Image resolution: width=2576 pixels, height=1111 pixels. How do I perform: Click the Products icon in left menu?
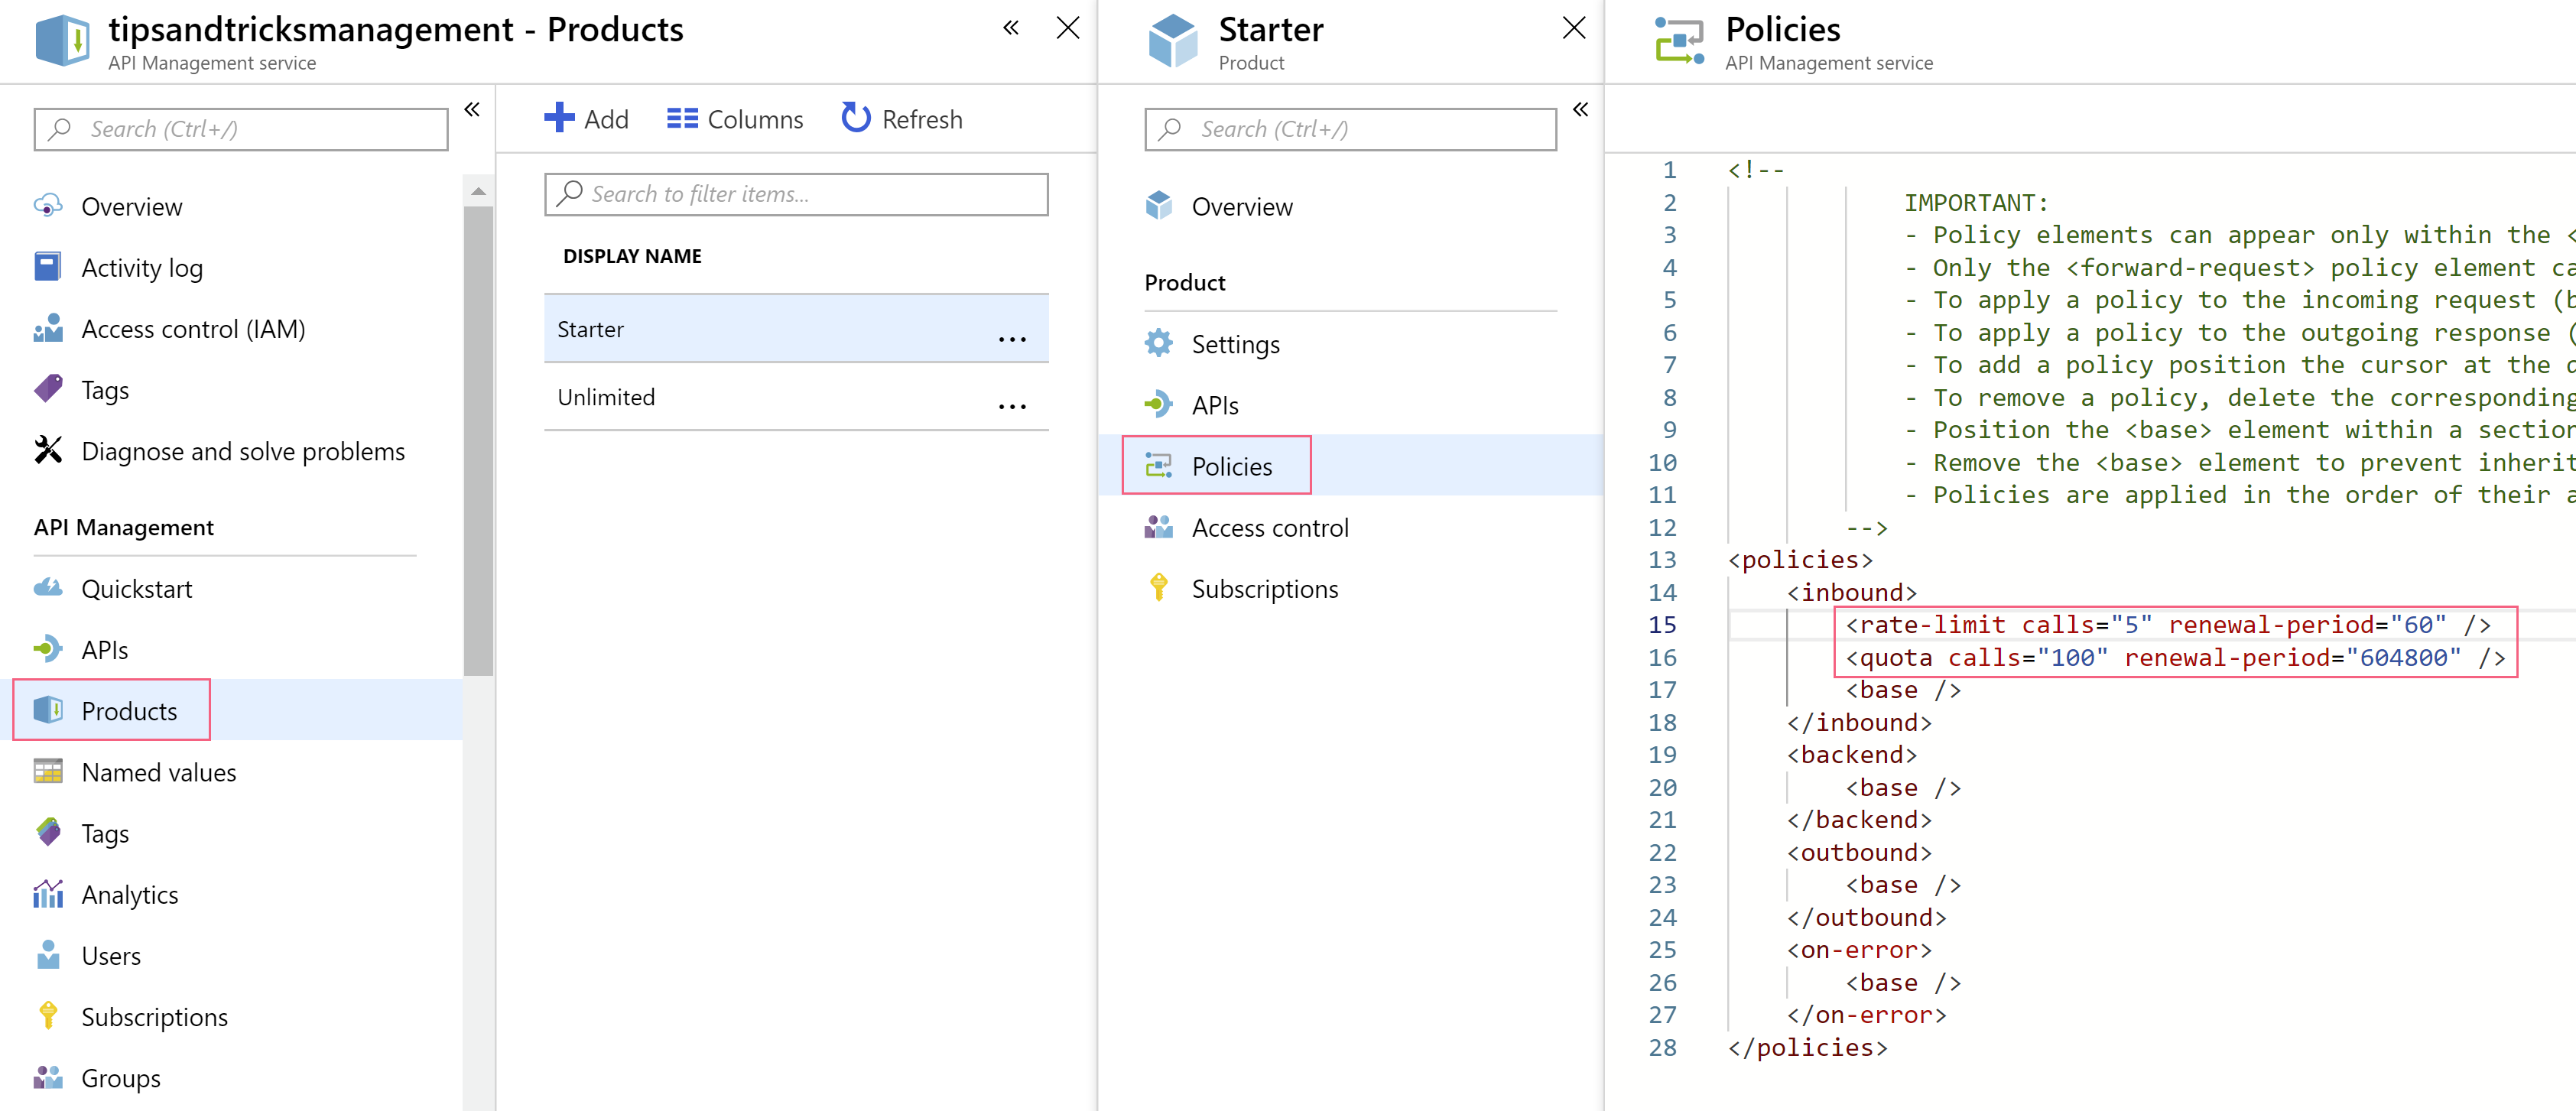click(48, 710)
